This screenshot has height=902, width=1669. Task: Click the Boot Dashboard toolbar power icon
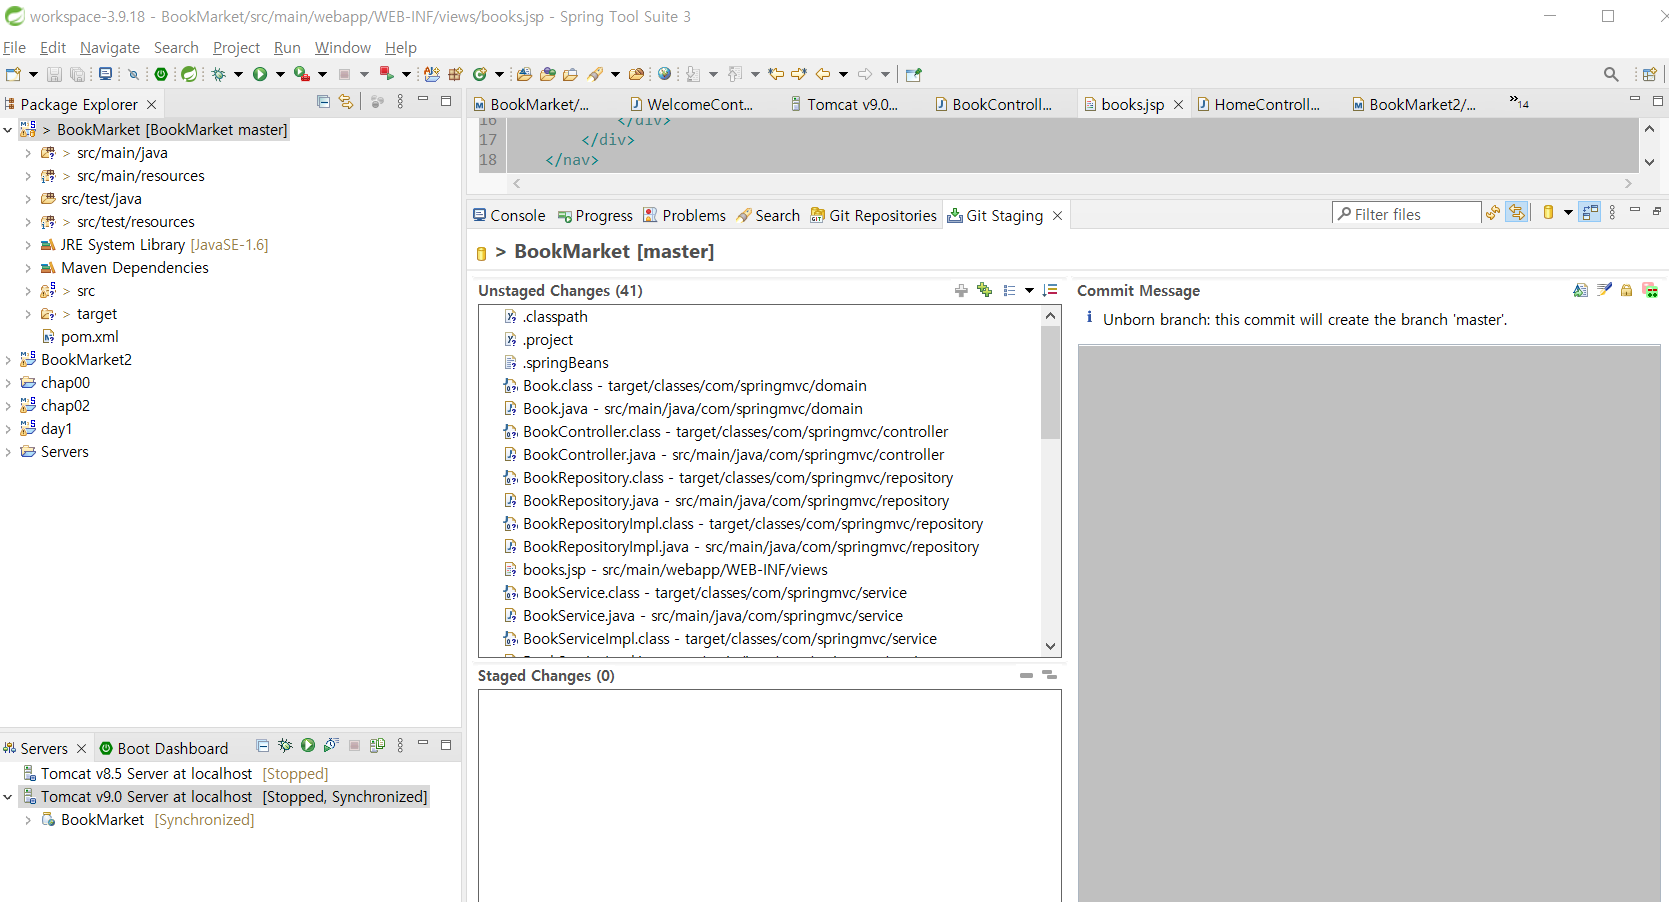(x=161, y=74)
